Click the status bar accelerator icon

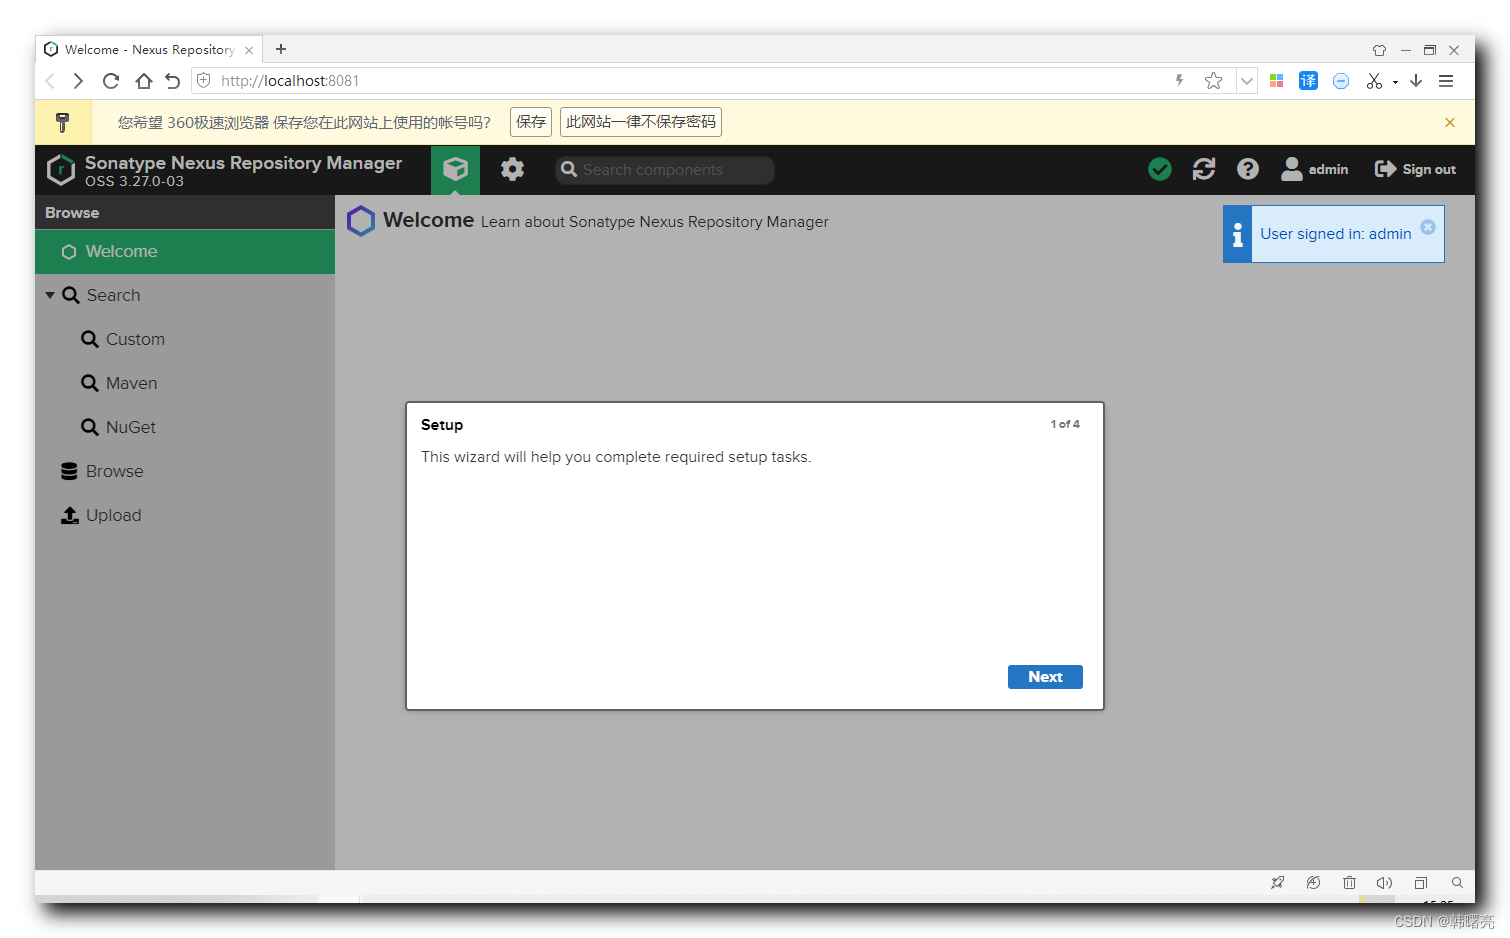[1313, 883]
